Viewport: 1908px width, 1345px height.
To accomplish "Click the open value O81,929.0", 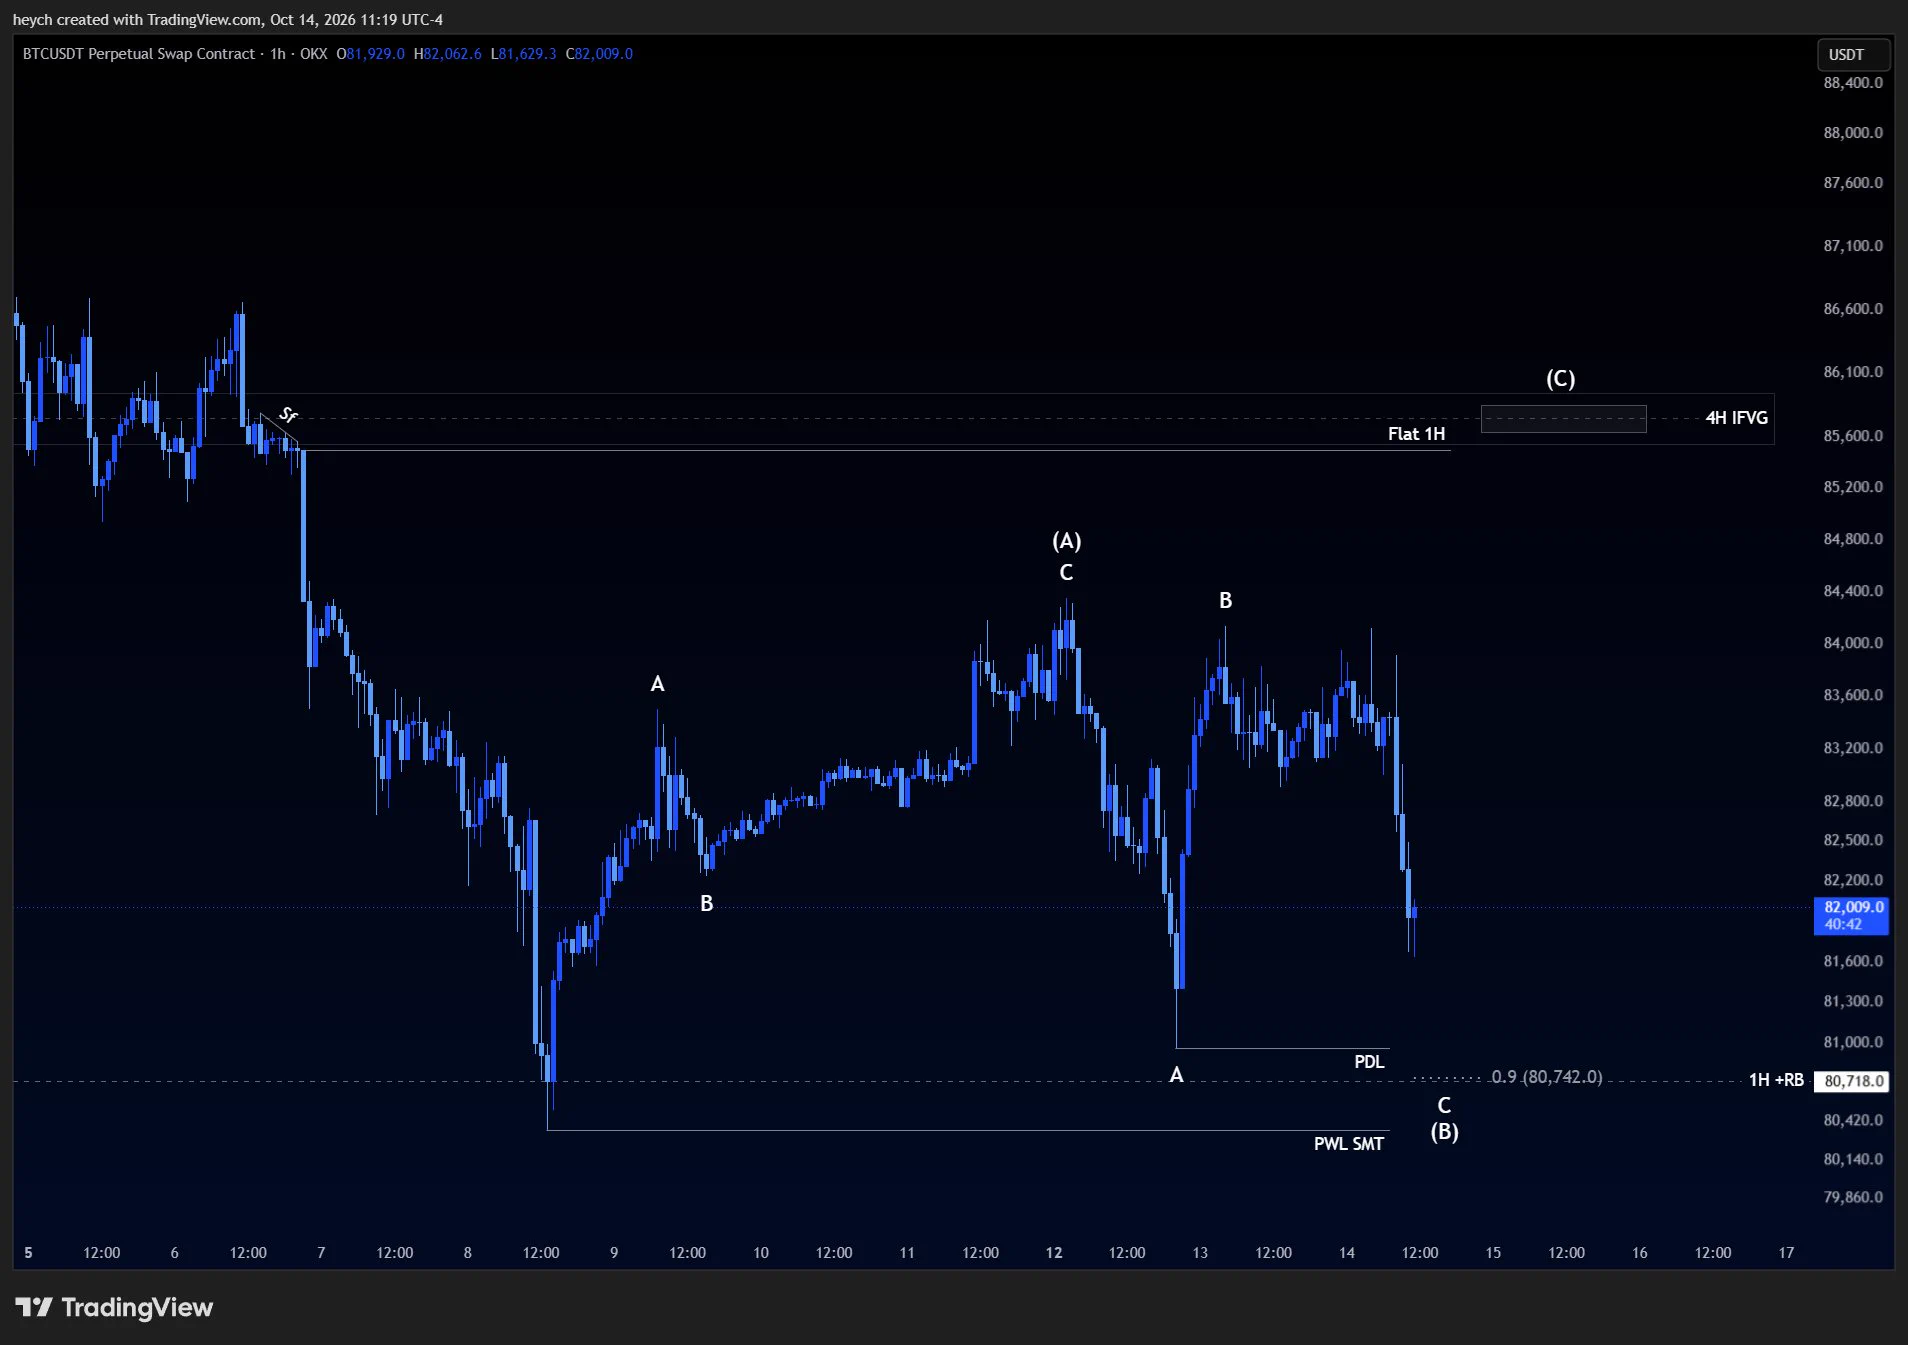I will pos(370,54).
